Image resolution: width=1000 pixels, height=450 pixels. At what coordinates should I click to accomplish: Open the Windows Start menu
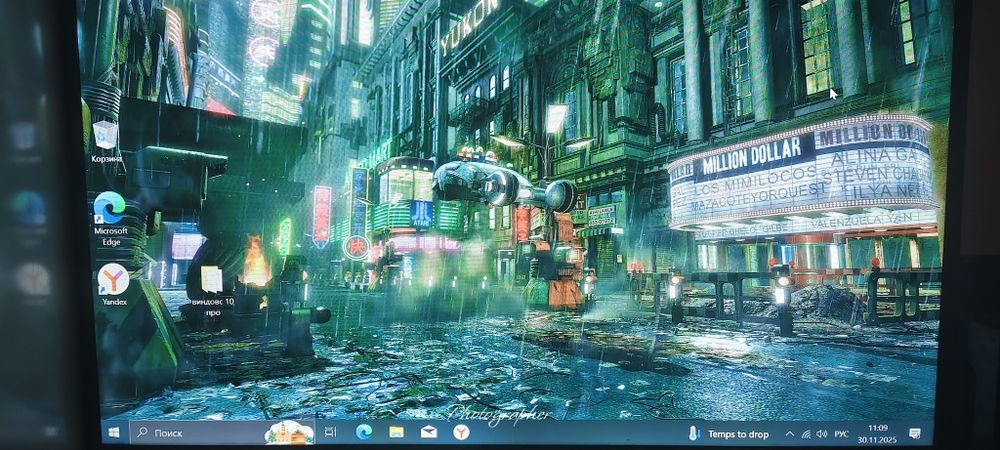coord(114,433)
